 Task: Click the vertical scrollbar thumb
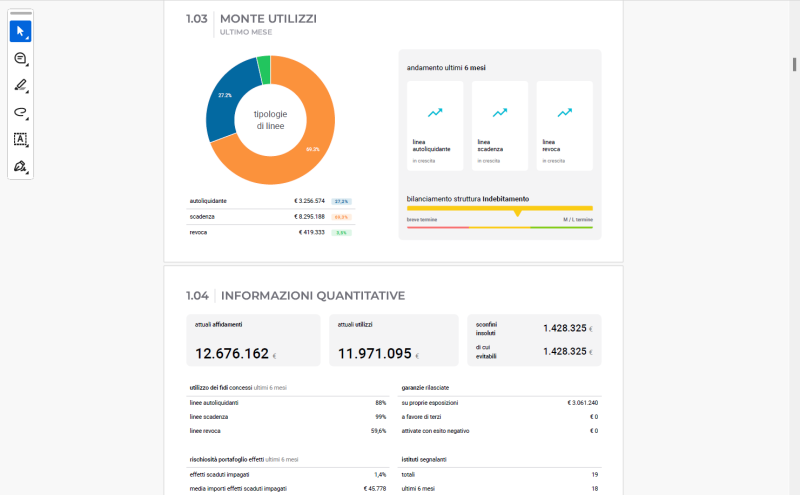(795, 65)
